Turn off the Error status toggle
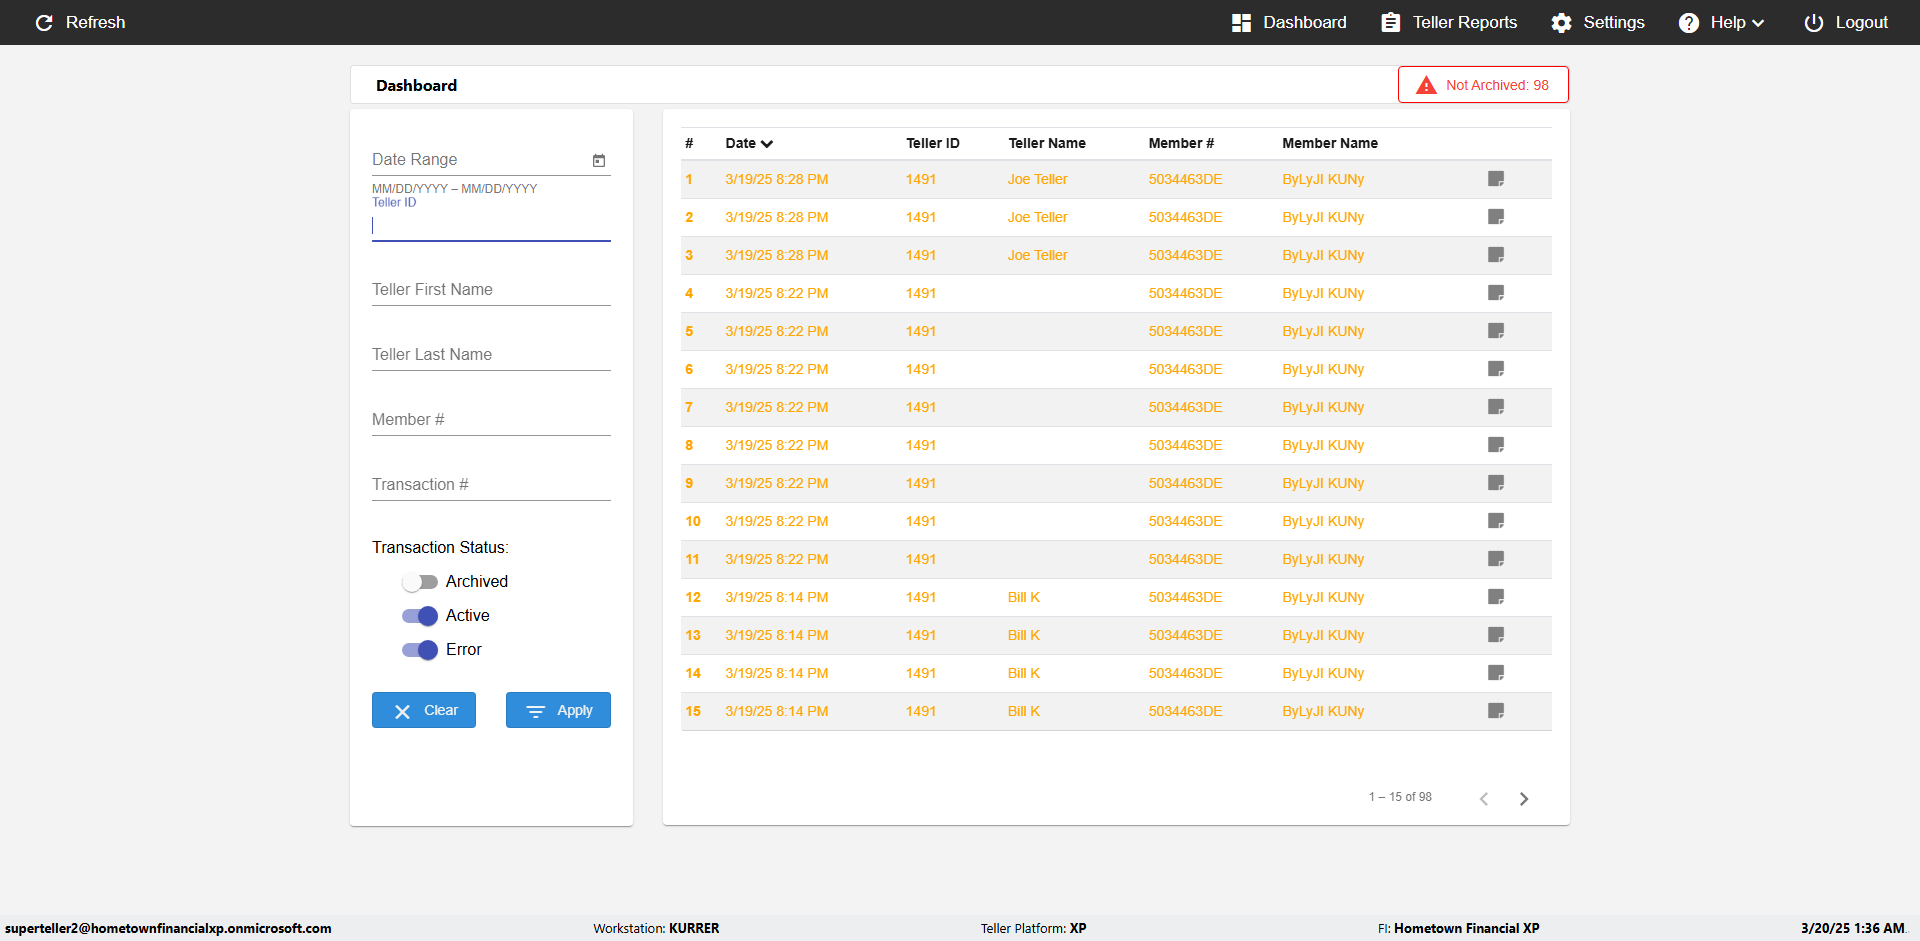 click(420, 650)
